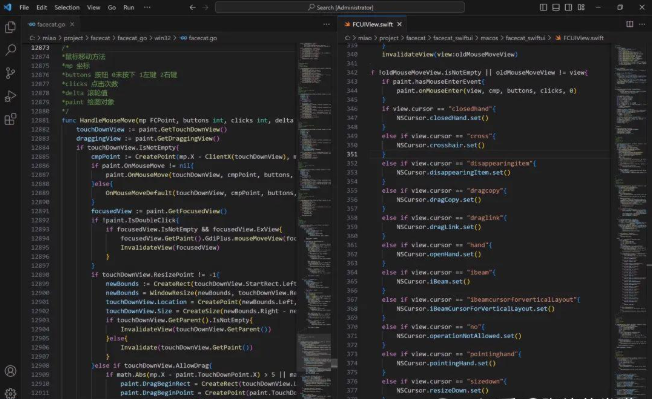Click the right editor minimap

pyautogui.click(x=630, y=220)
